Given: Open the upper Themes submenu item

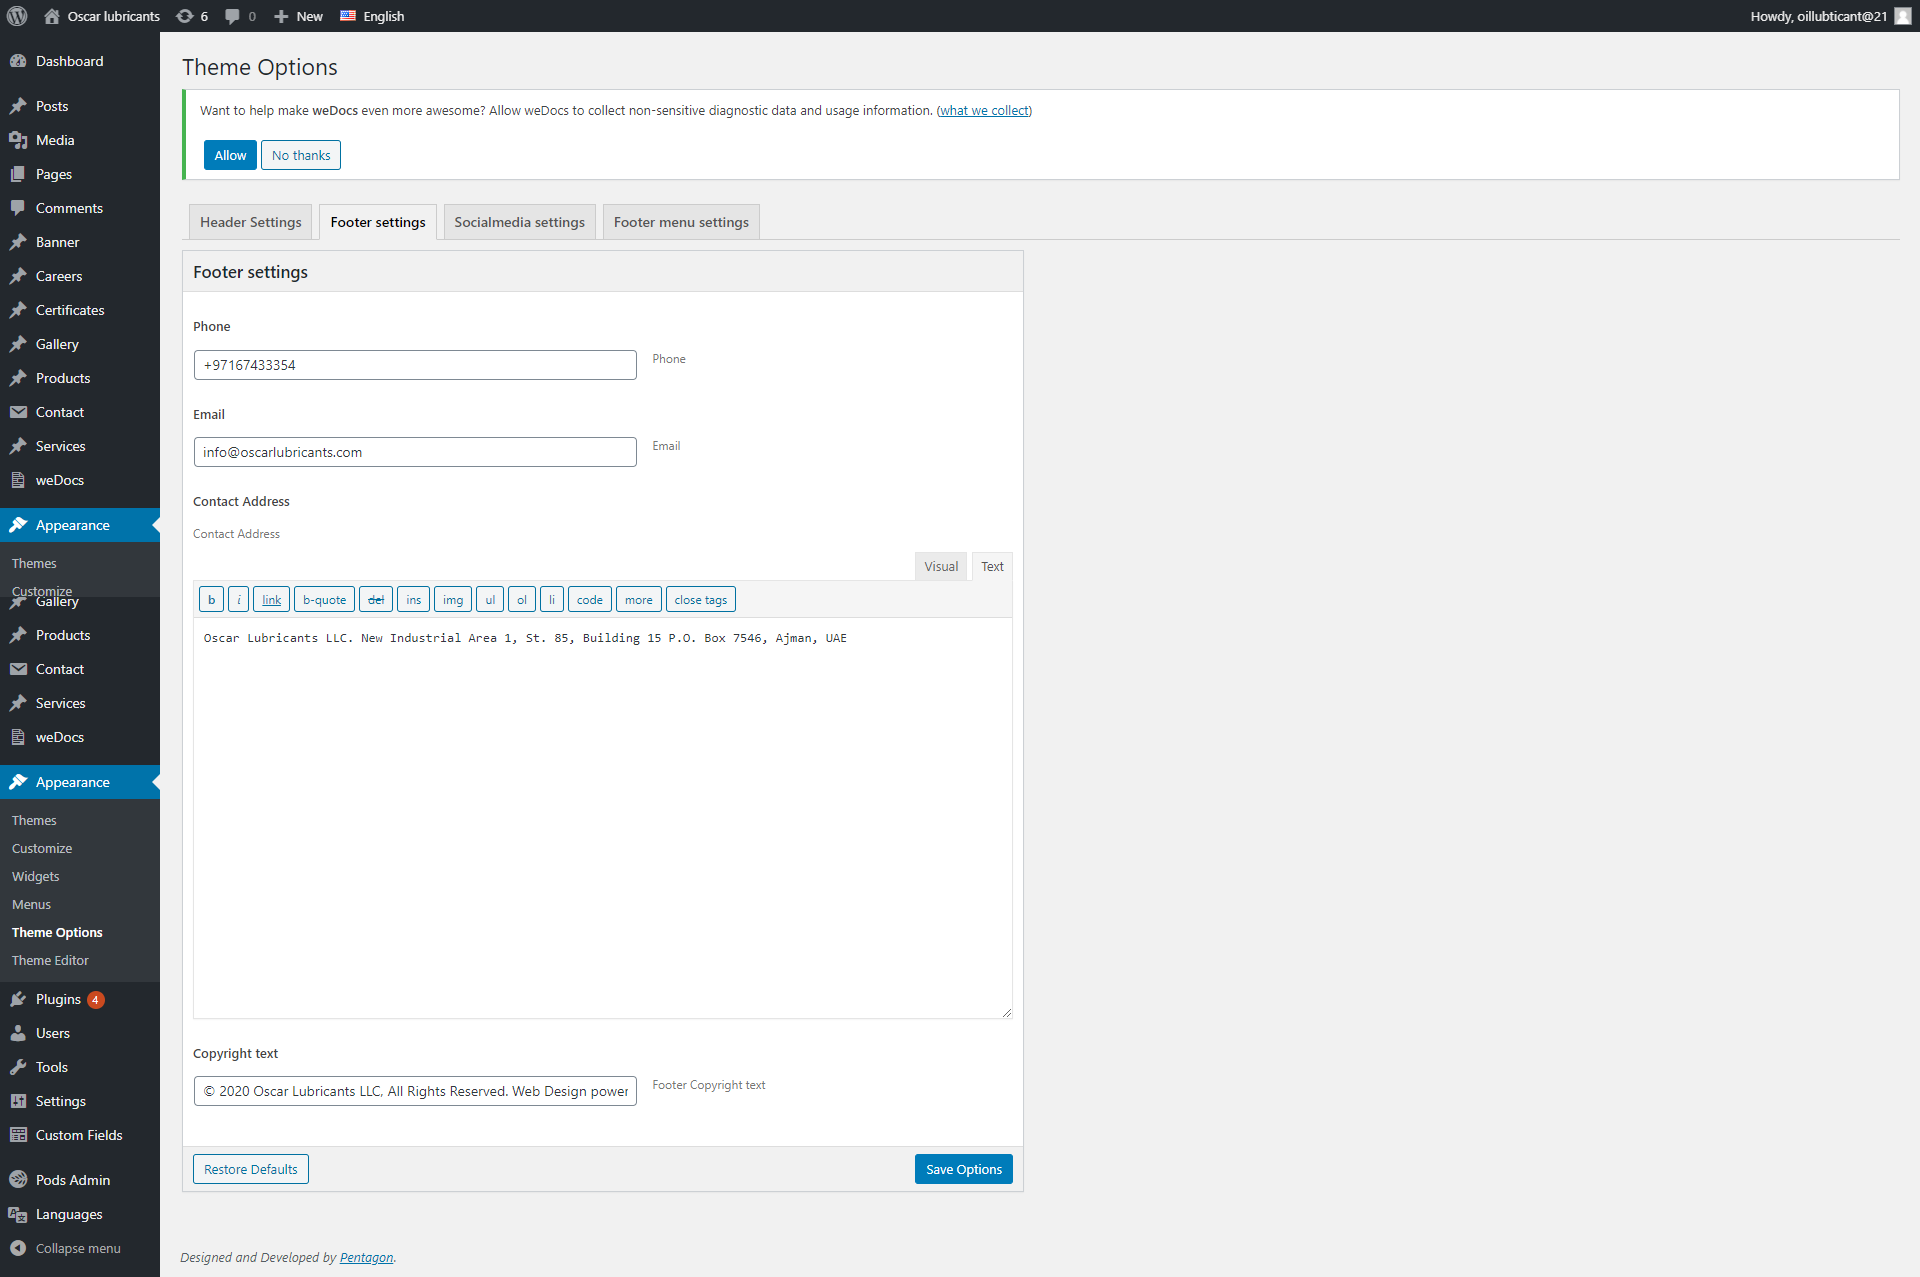Looking at the screenshot, I should pos(34,563).
